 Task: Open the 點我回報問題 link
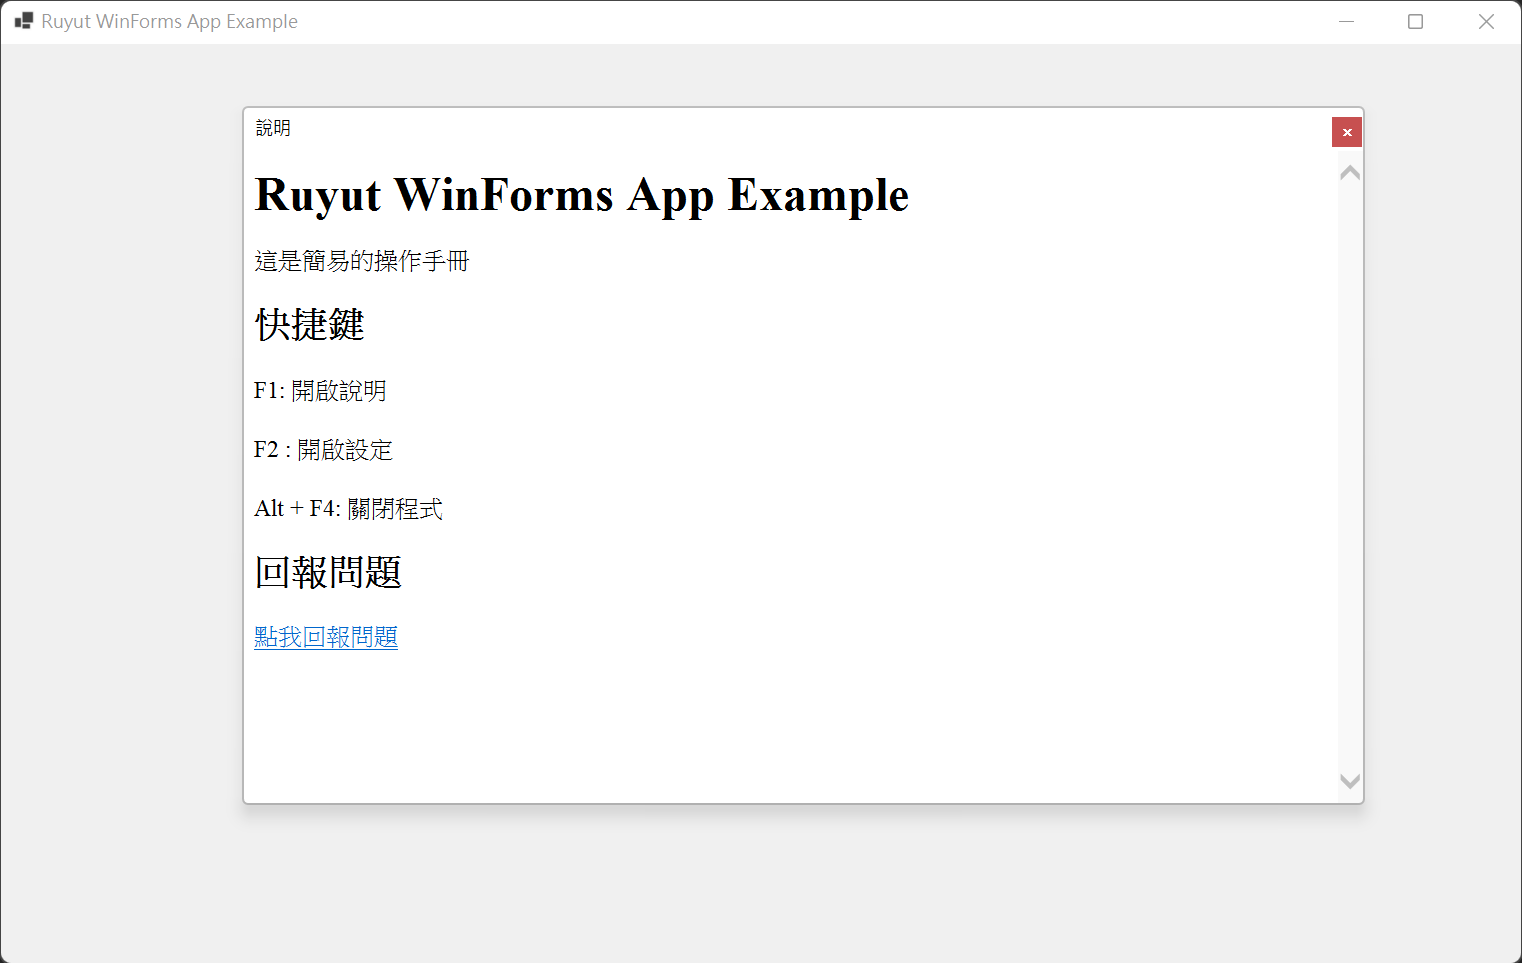326,637
